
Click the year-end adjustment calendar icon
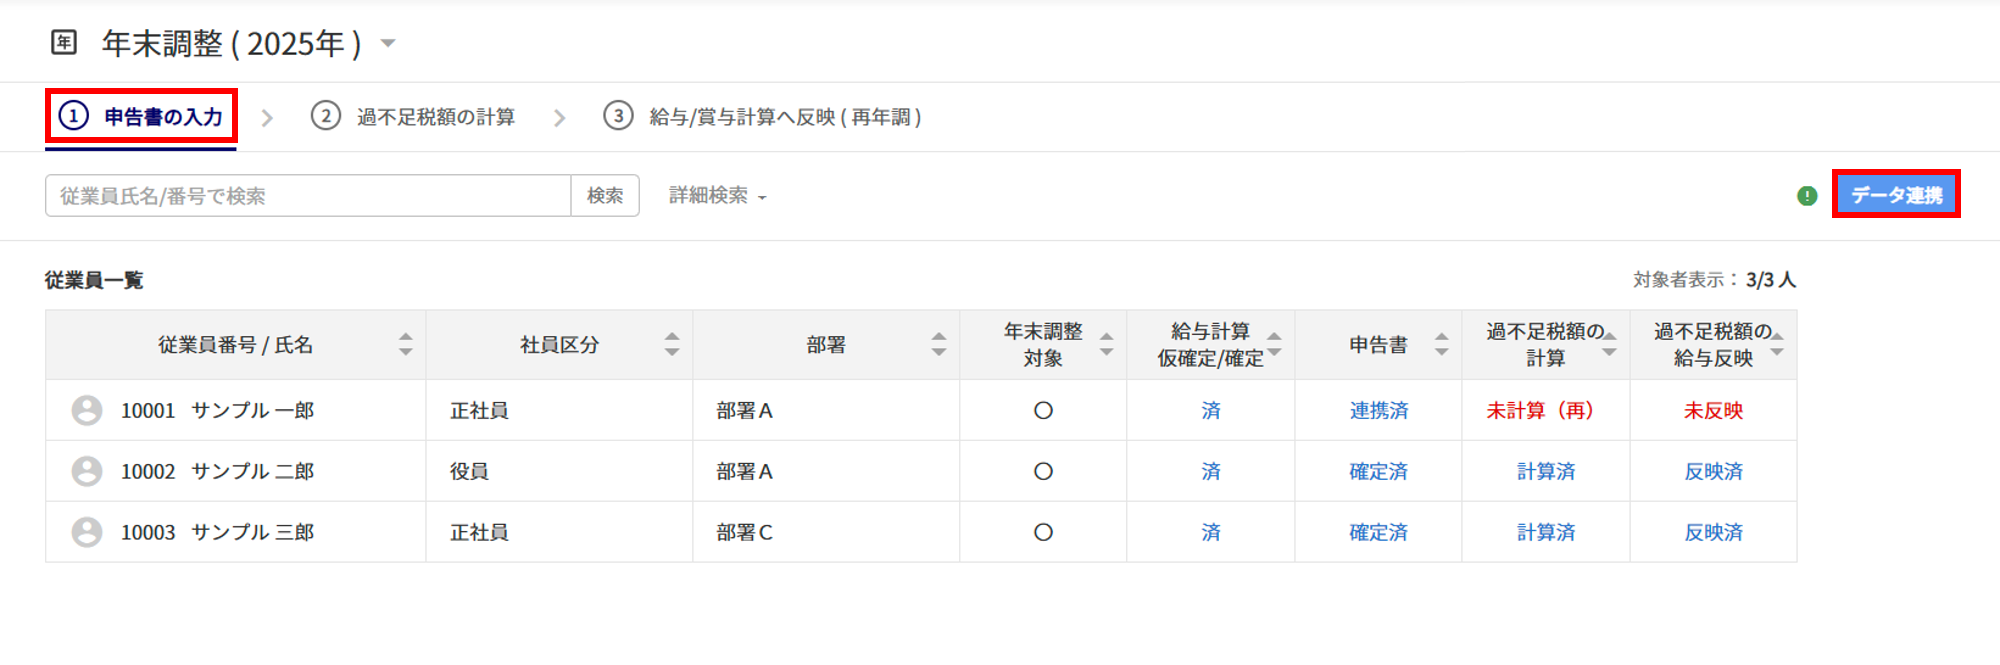coord(64,42)
